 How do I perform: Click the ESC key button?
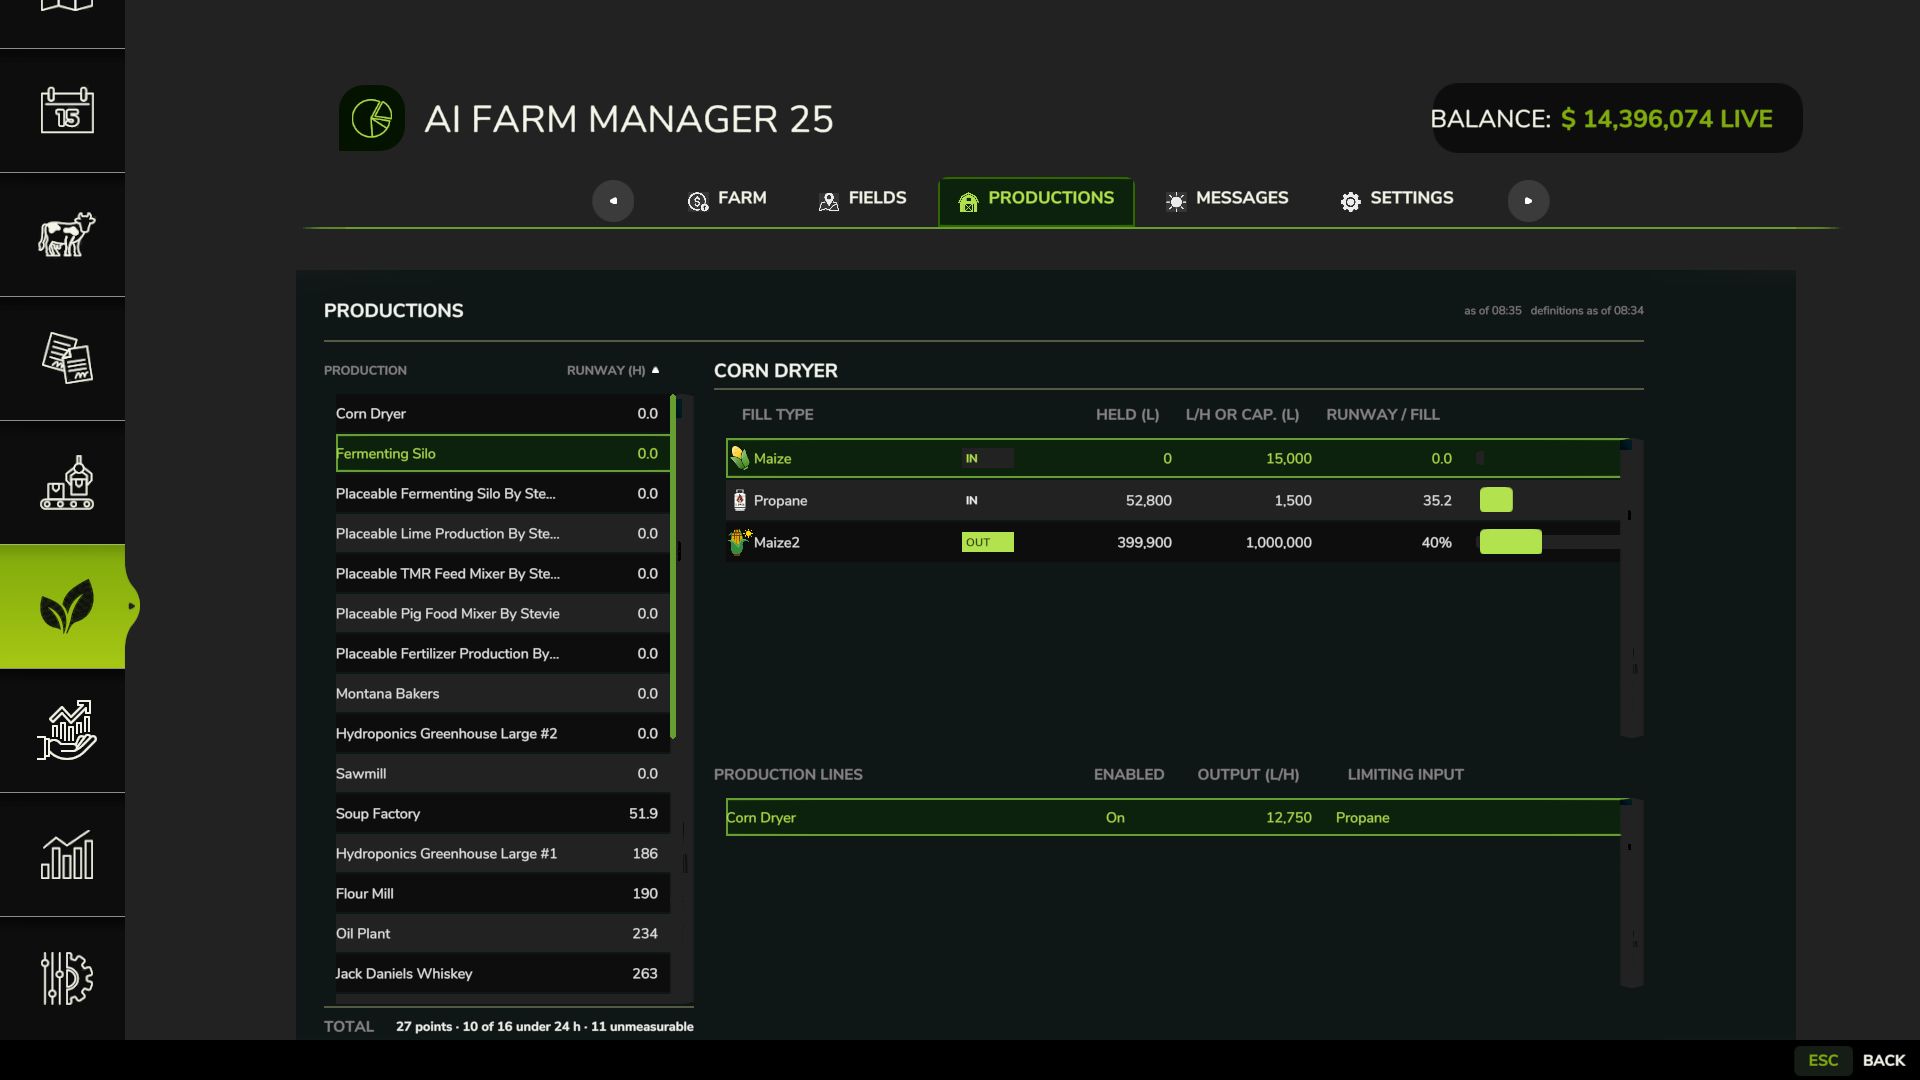[x=1823, y=1060]
